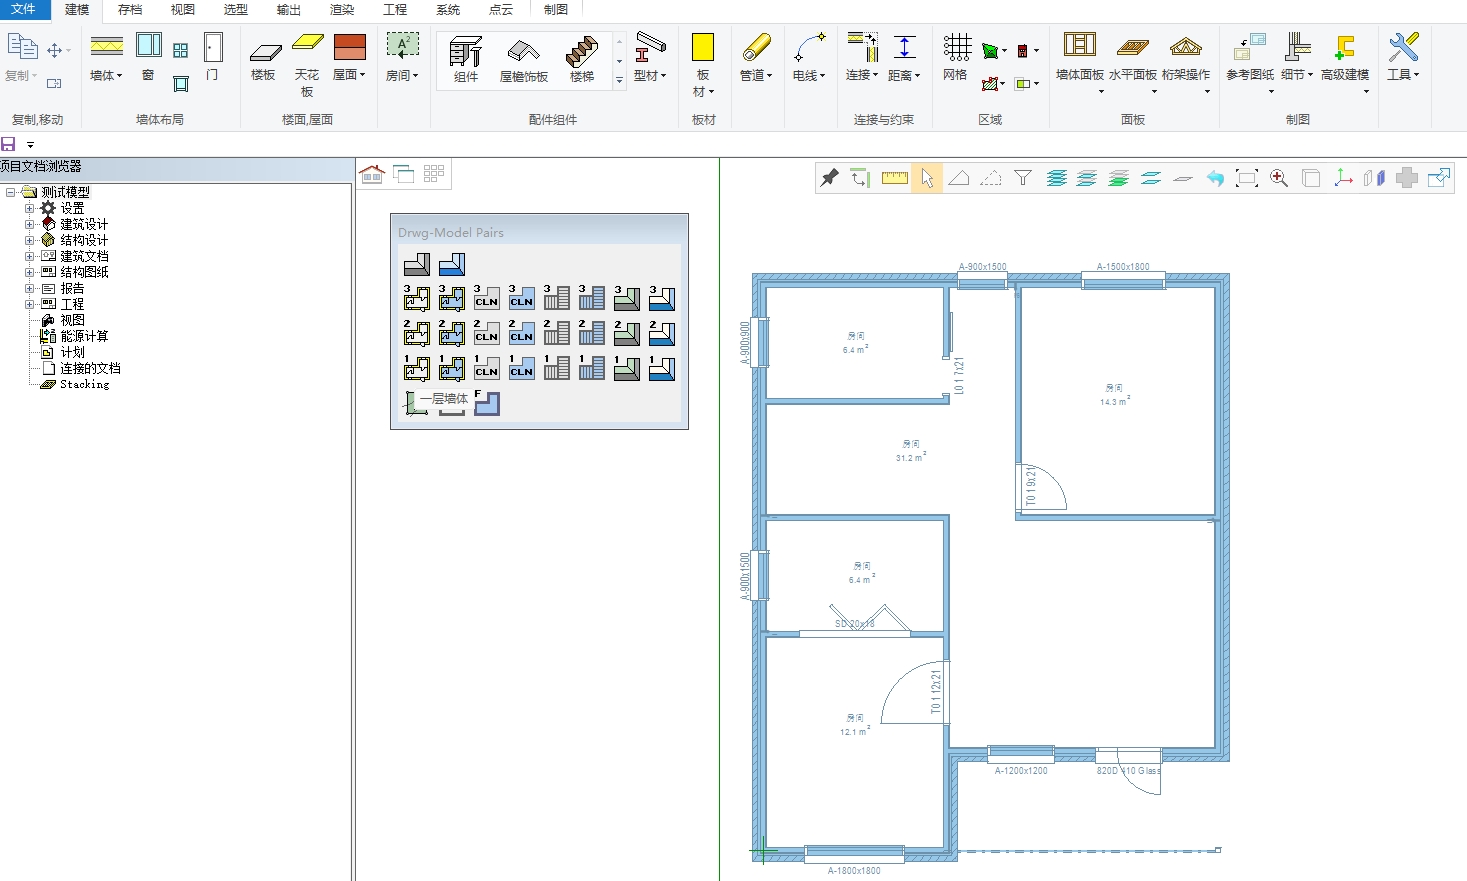Click the 细节 detail button
The image size is (1467, 881).
pos(1297,58)
